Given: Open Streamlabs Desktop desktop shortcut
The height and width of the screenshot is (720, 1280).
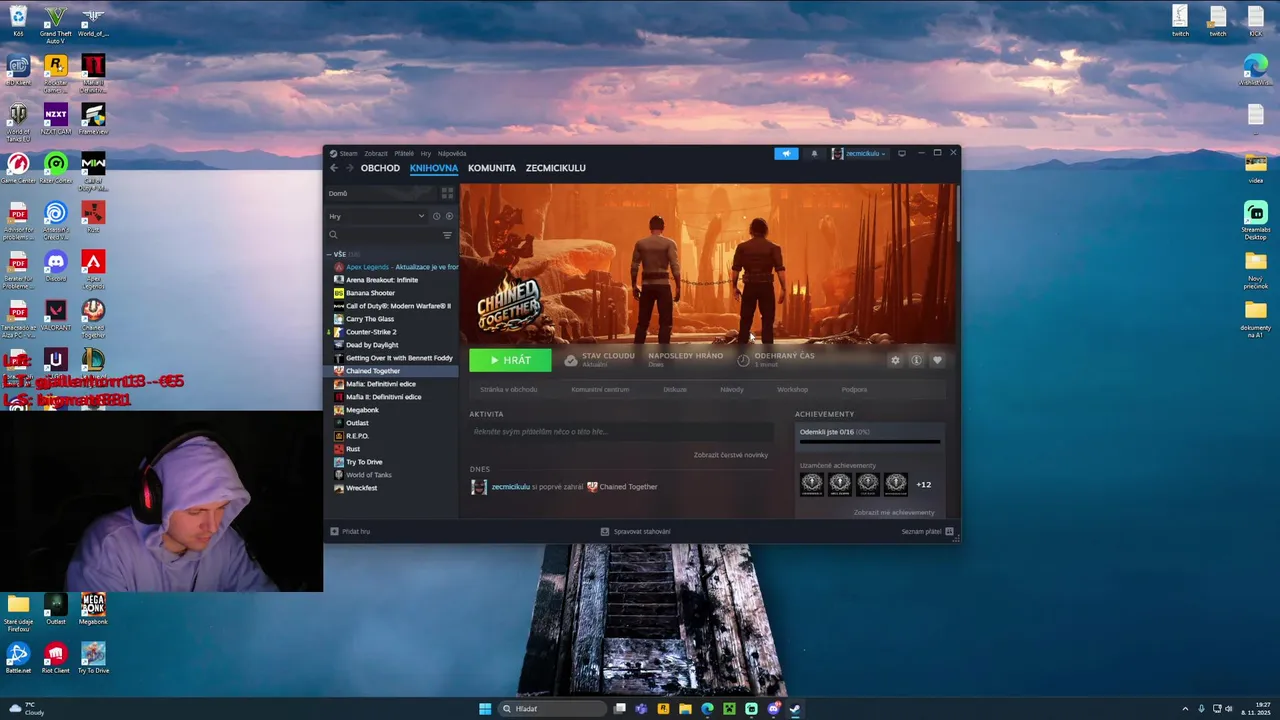Looking at the screenshot, I should [1256, 220].
